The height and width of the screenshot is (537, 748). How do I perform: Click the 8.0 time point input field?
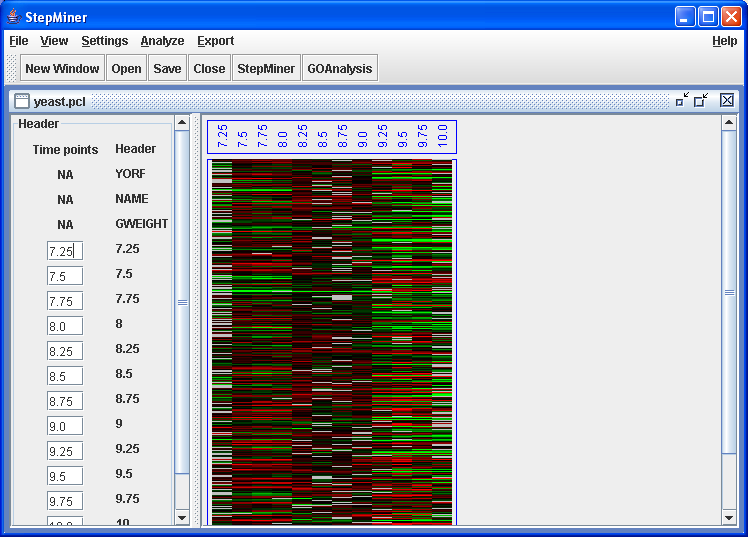[65, 326]
